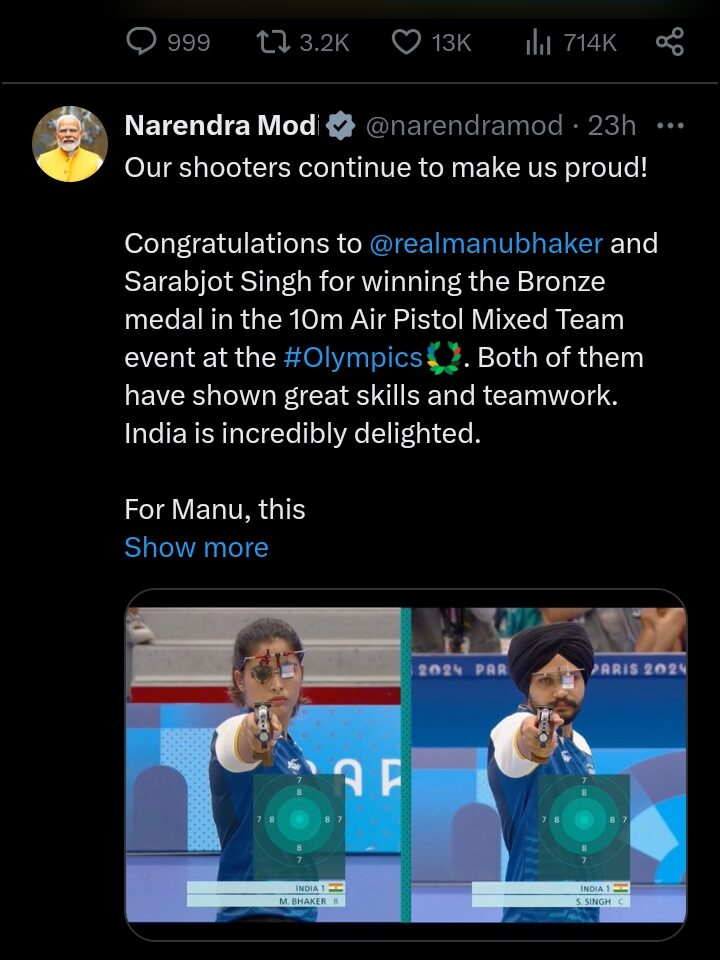Open the S. Singh shooting photo
Viewport: 720px width, 960px height.
pos(549,765)
